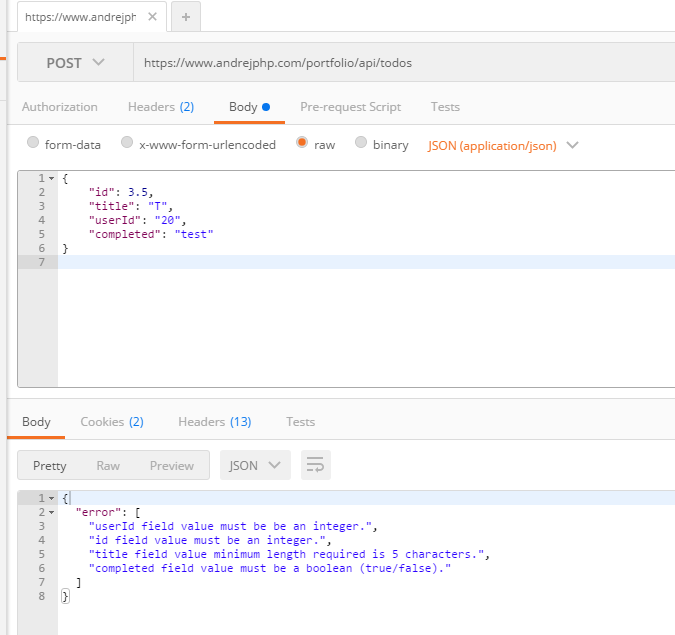
Task: Collapse the response root object at line 1
Action: [51, 498]
